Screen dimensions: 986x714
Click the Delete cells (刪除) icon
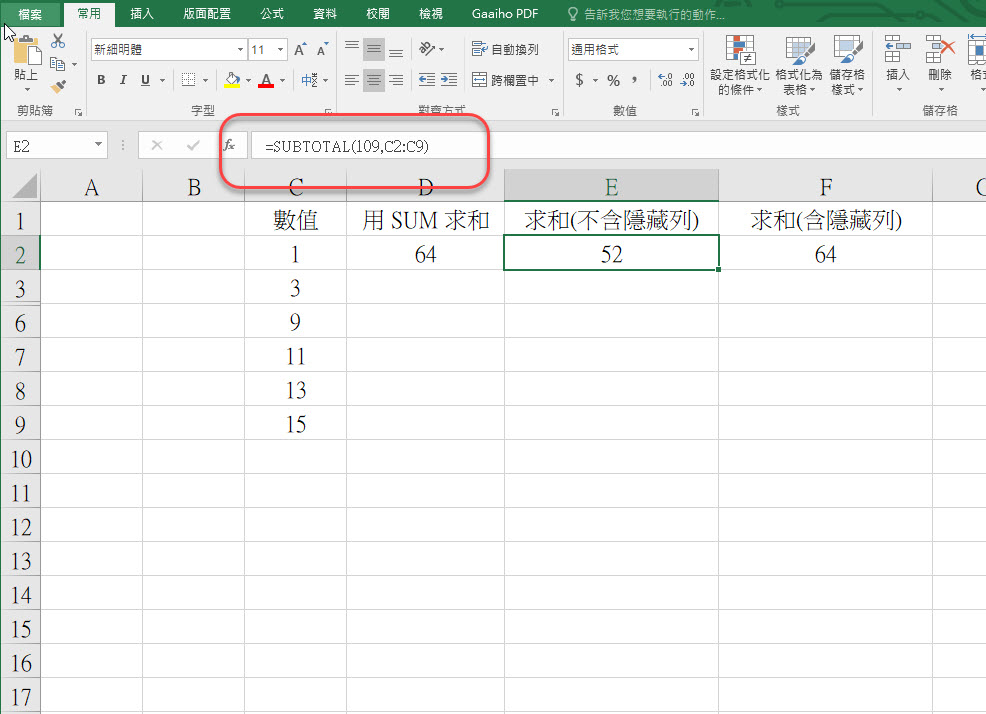click(x=940, y=50)
